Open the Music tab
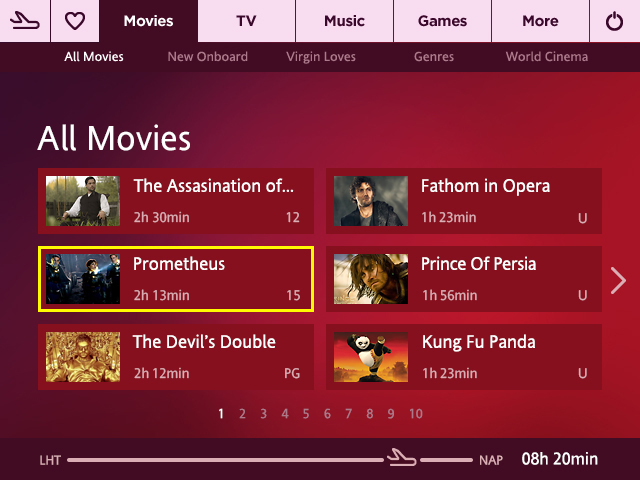The height and width of the screenshot is (480, 640). (344, 21)
